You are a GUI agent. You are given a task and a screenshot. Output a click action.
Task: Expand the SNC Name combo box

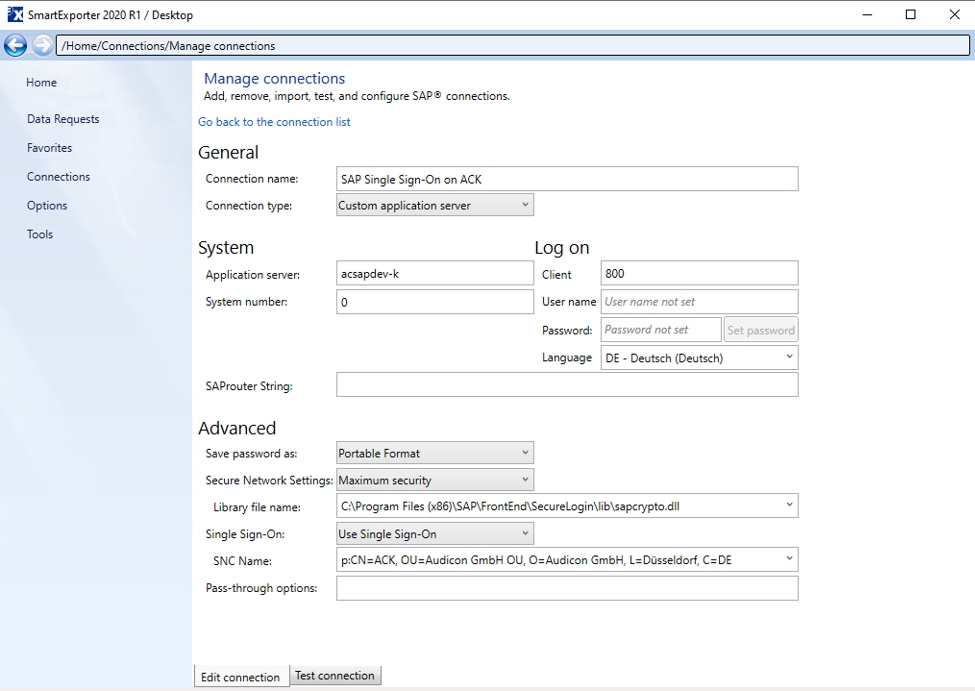click(789, 560)
